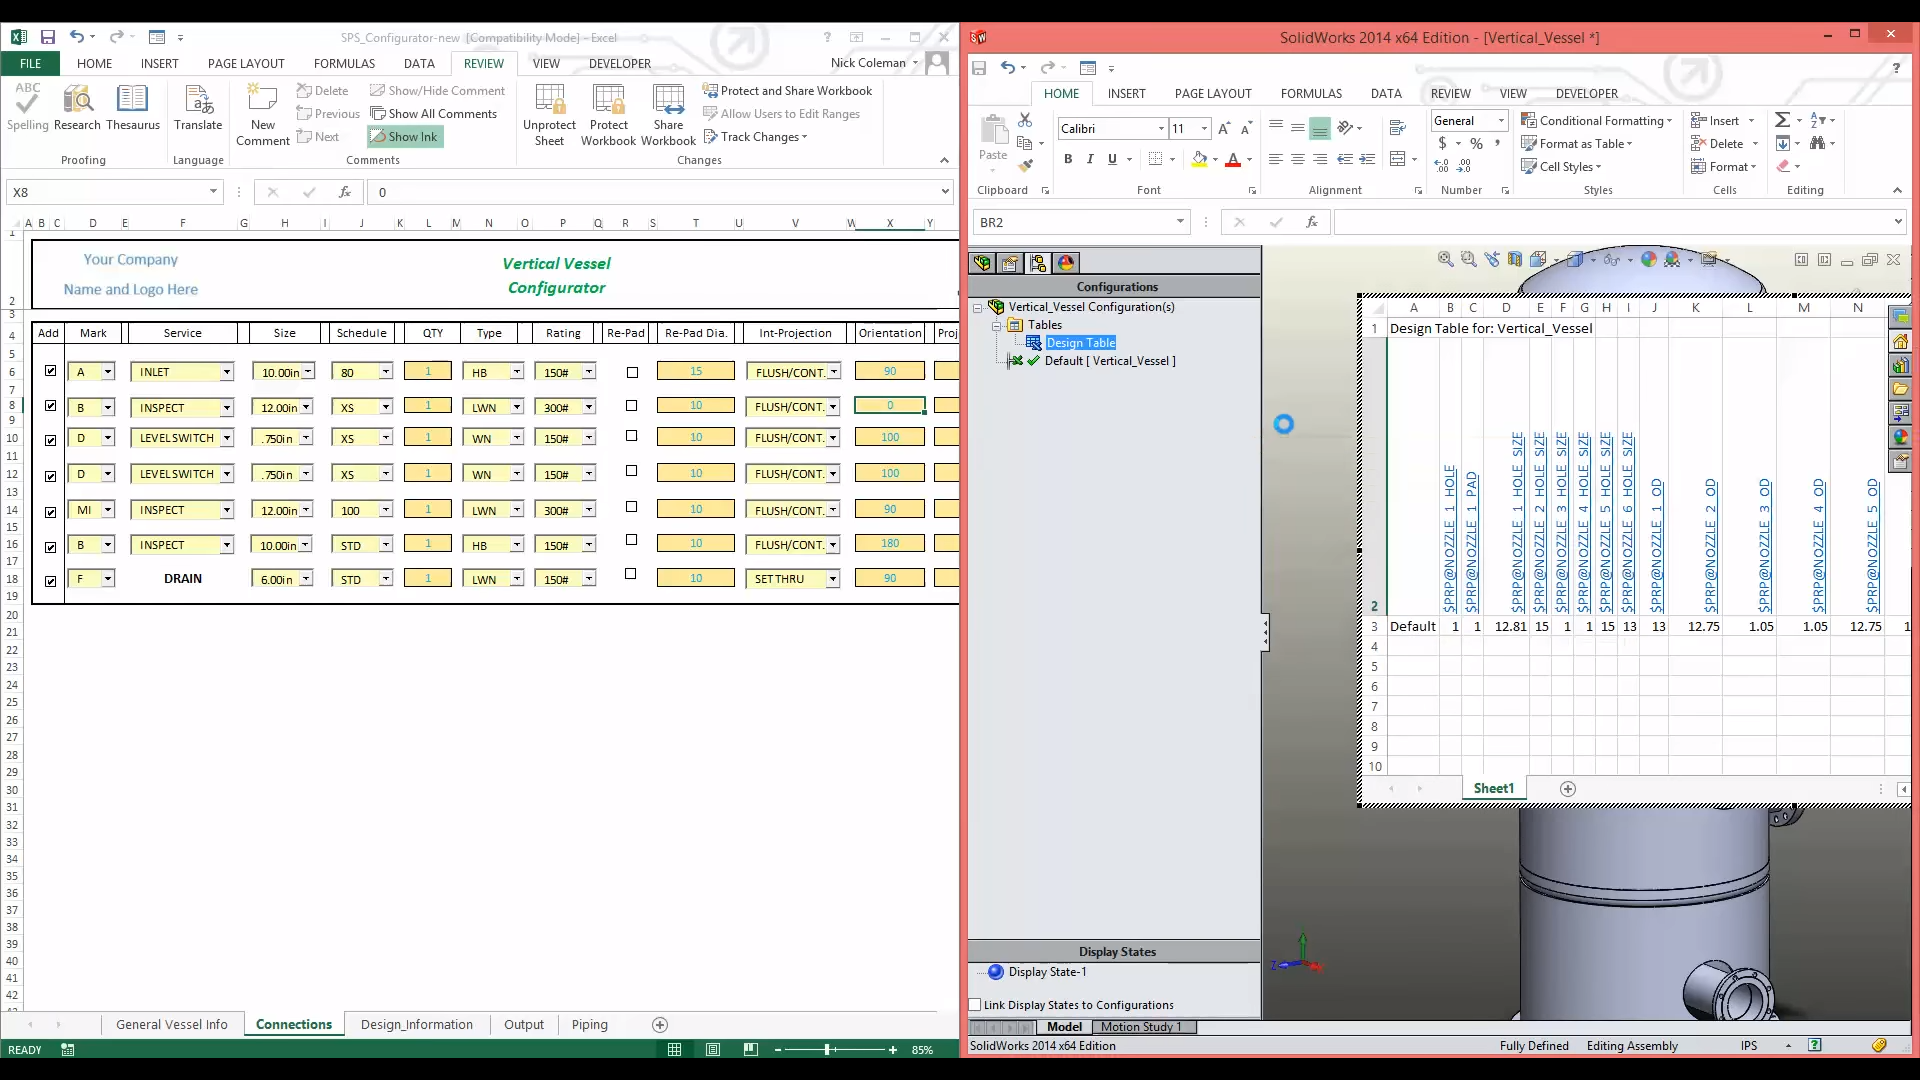
Task: Open the 10.00in size dropdown for INLET row
Action: (308, 372)
